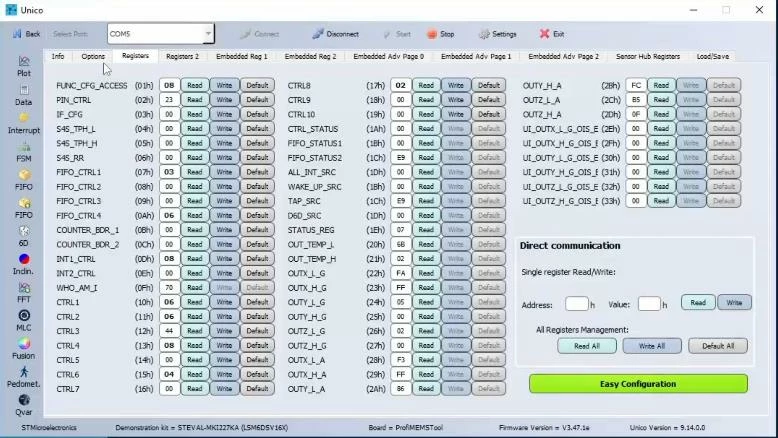Read the OUTX_H_A register
Image resolution: width=778 pixels, height=438 pixels.
pyautogui.click(x=426, y=374)
